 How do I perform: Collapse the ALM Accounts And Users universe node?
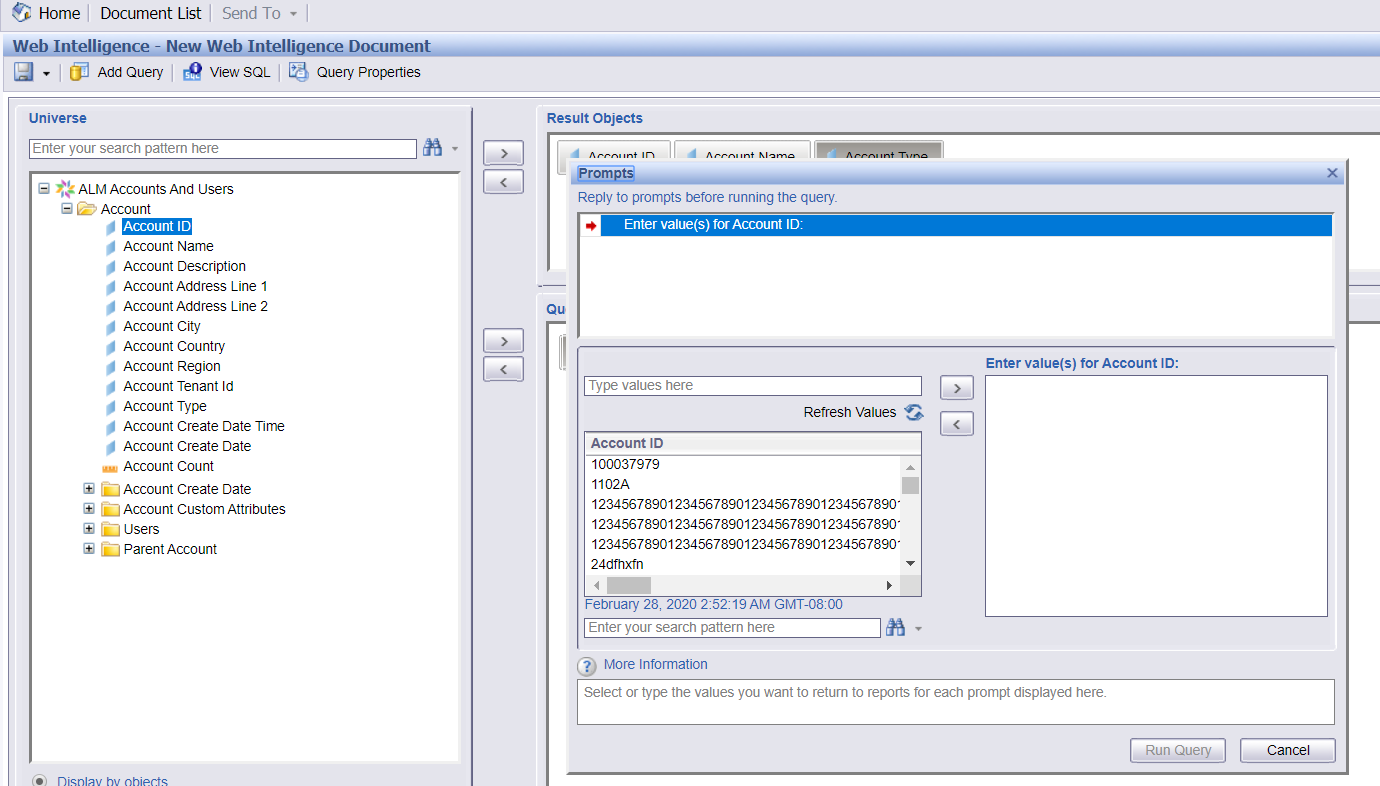click(43, 188)
